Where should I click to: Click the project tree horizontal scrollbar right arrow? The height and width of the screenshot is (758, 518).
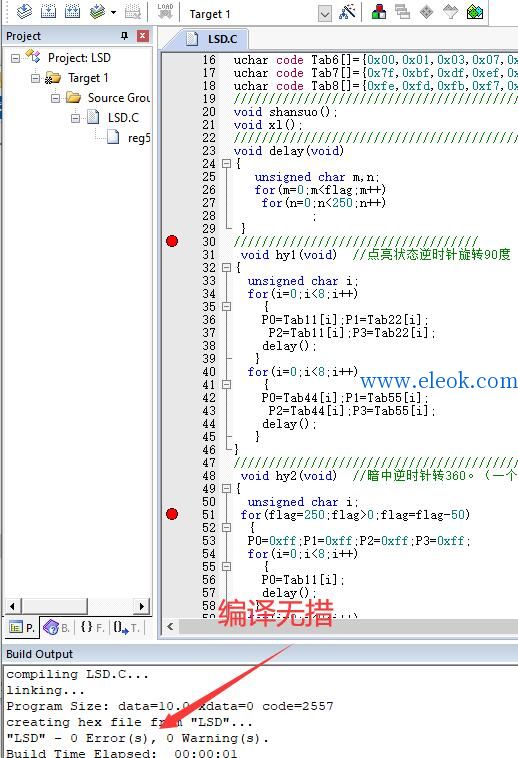pyautogui.click(x=142, y=606)
